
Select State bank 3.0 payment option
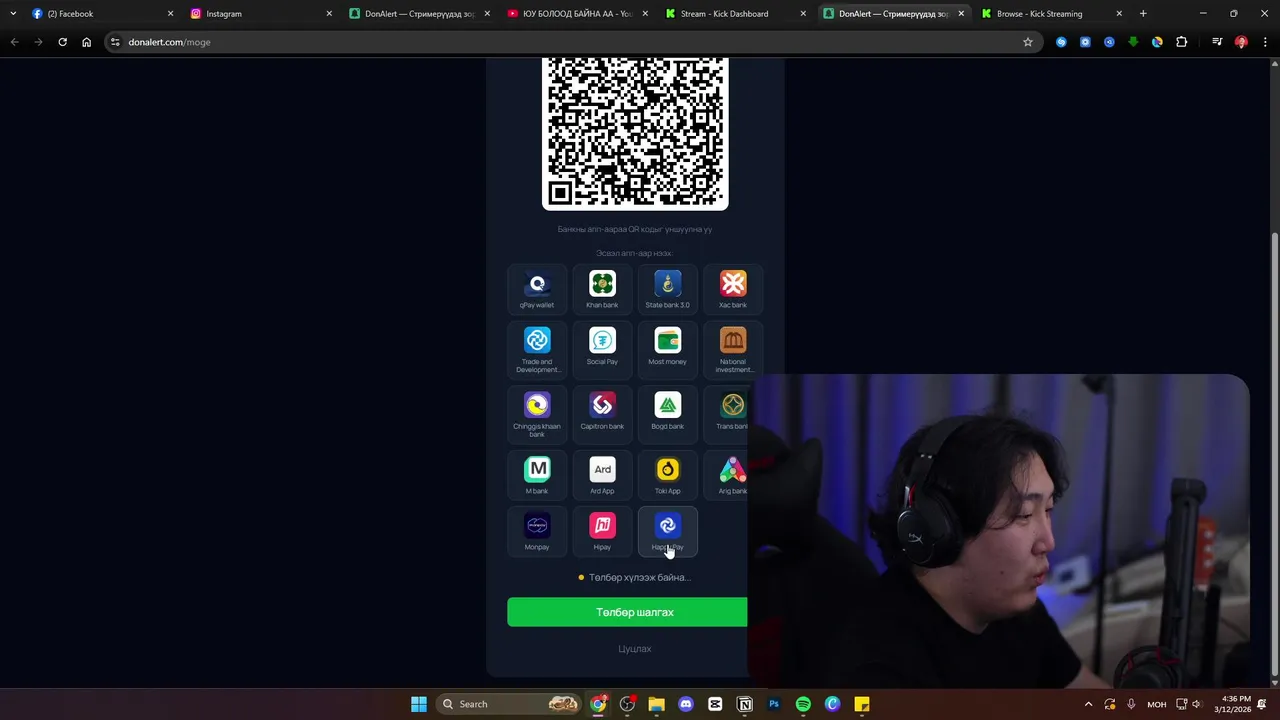667,290
